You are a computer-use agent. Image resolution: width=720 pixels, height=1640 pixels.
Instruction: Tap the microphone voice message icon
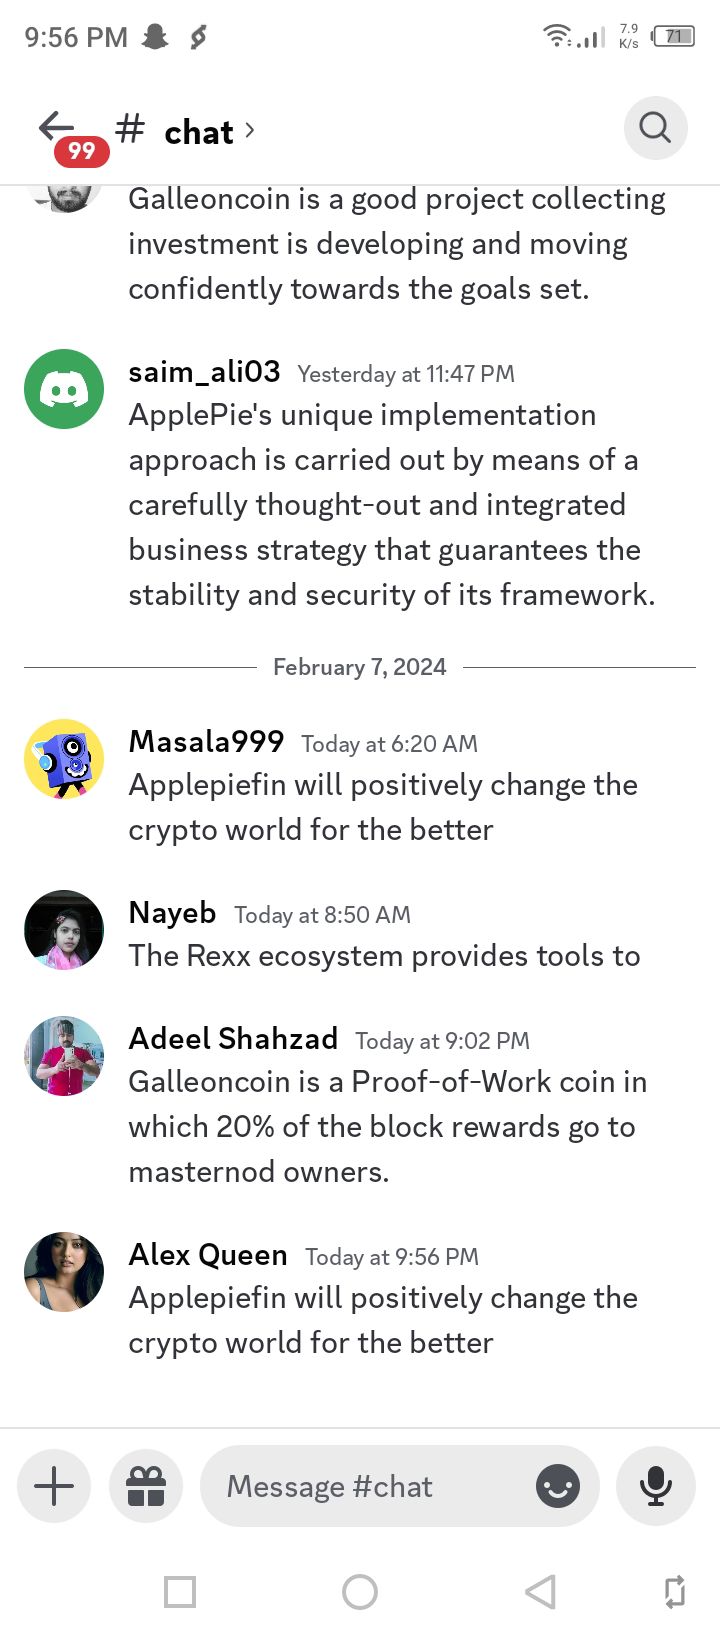pyautogui.click(x=656, y=1486)
